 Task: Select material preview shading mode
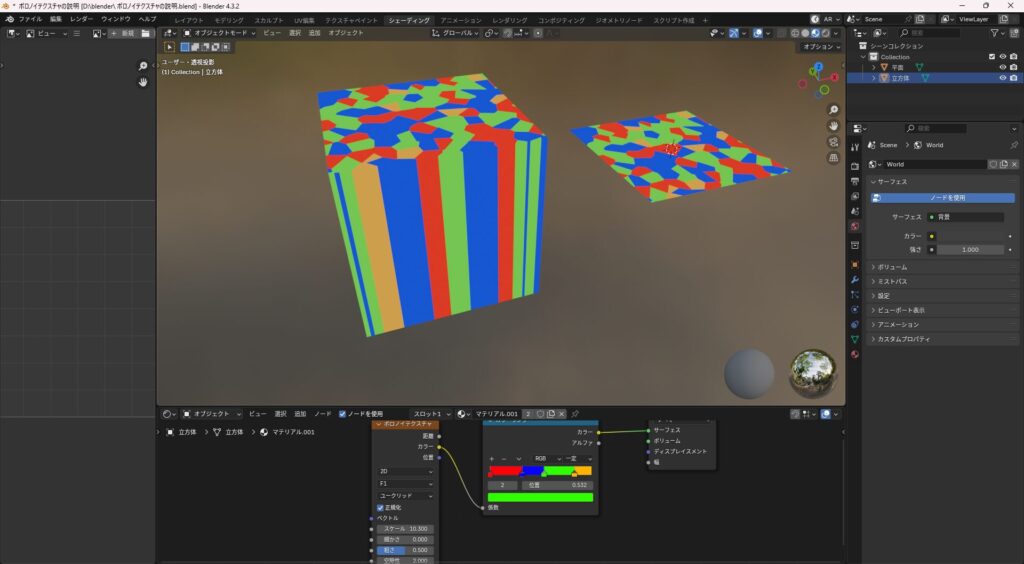tap(816, 33)
